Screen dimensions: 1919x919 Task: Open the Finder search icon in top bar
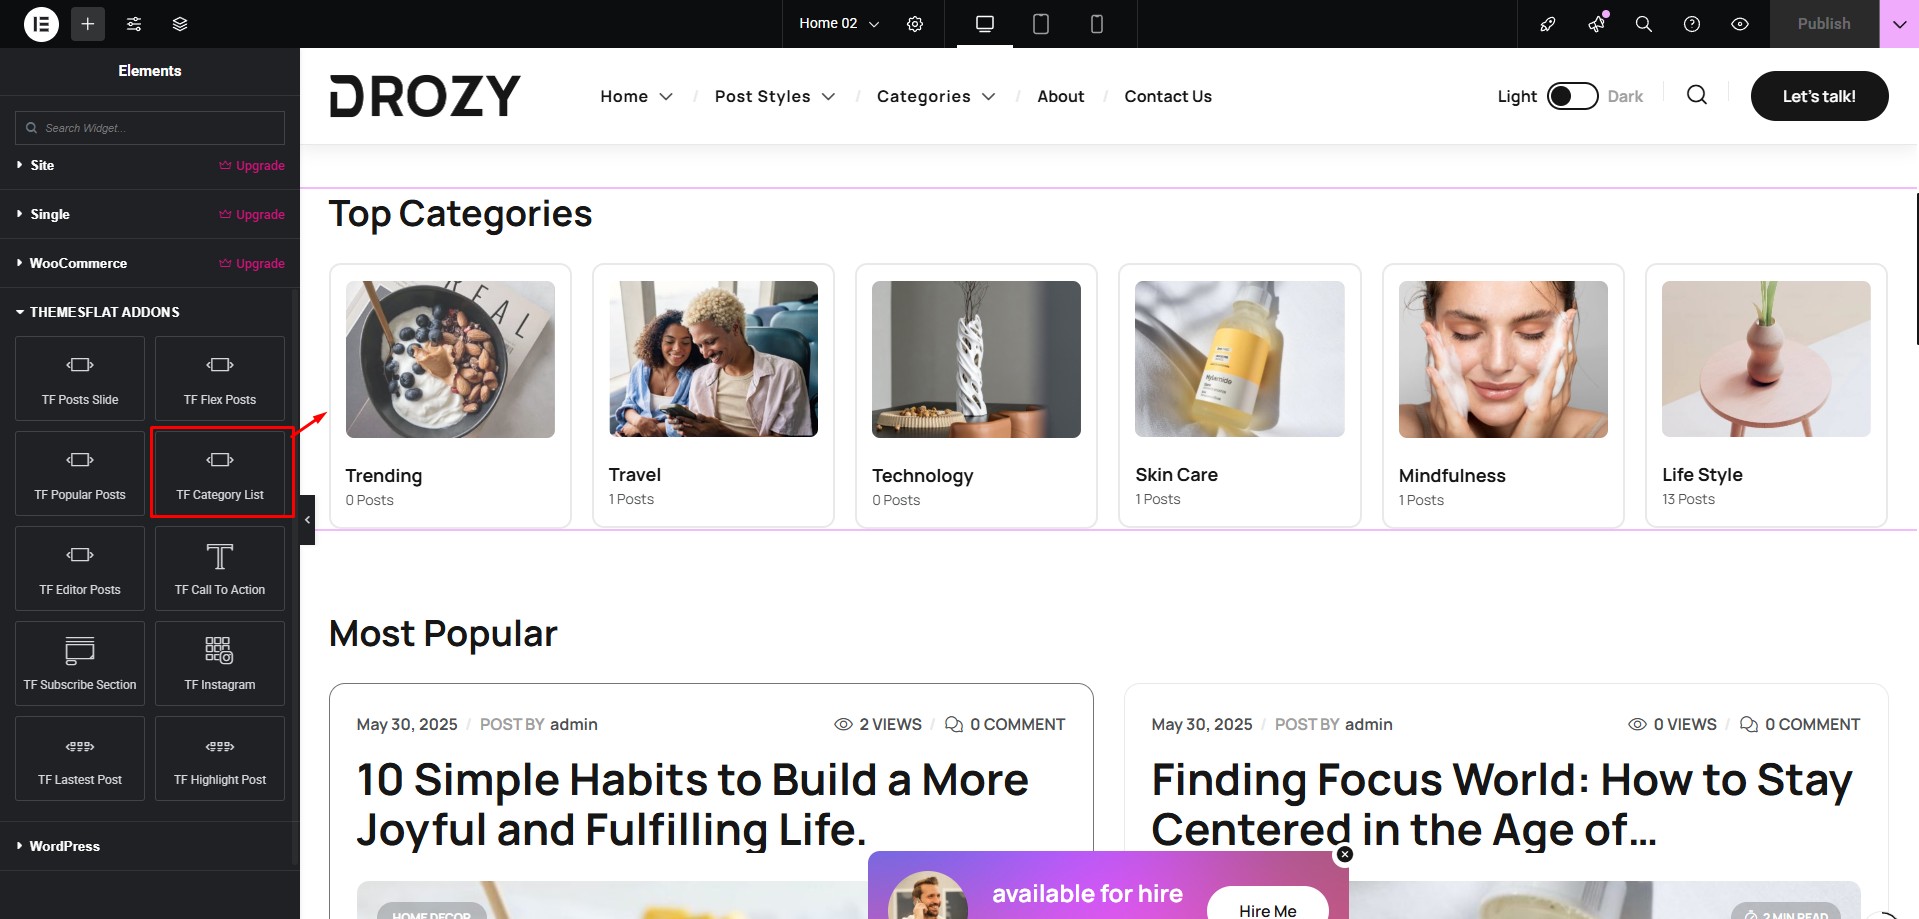[1644, 24]
